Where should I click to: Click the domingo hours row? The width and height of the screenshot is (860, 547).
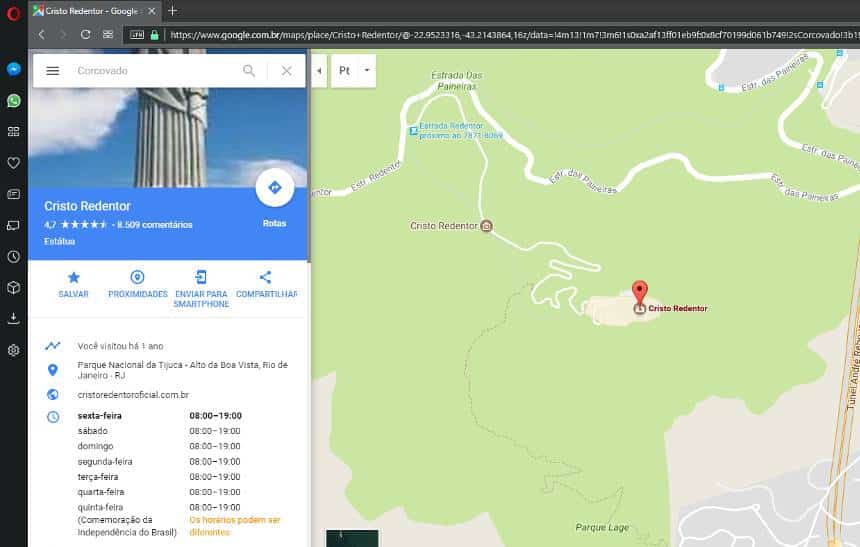[x=159, y=447]
